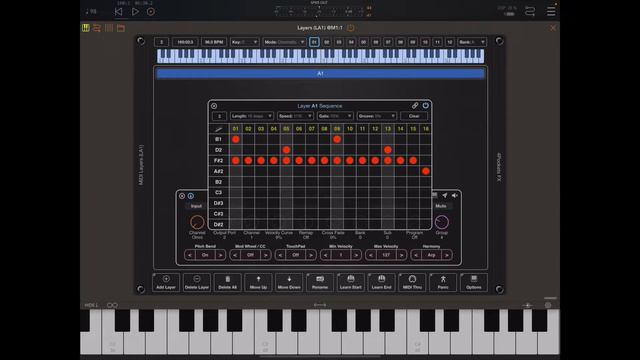Open the Mode dropdown

coord(284,42)
